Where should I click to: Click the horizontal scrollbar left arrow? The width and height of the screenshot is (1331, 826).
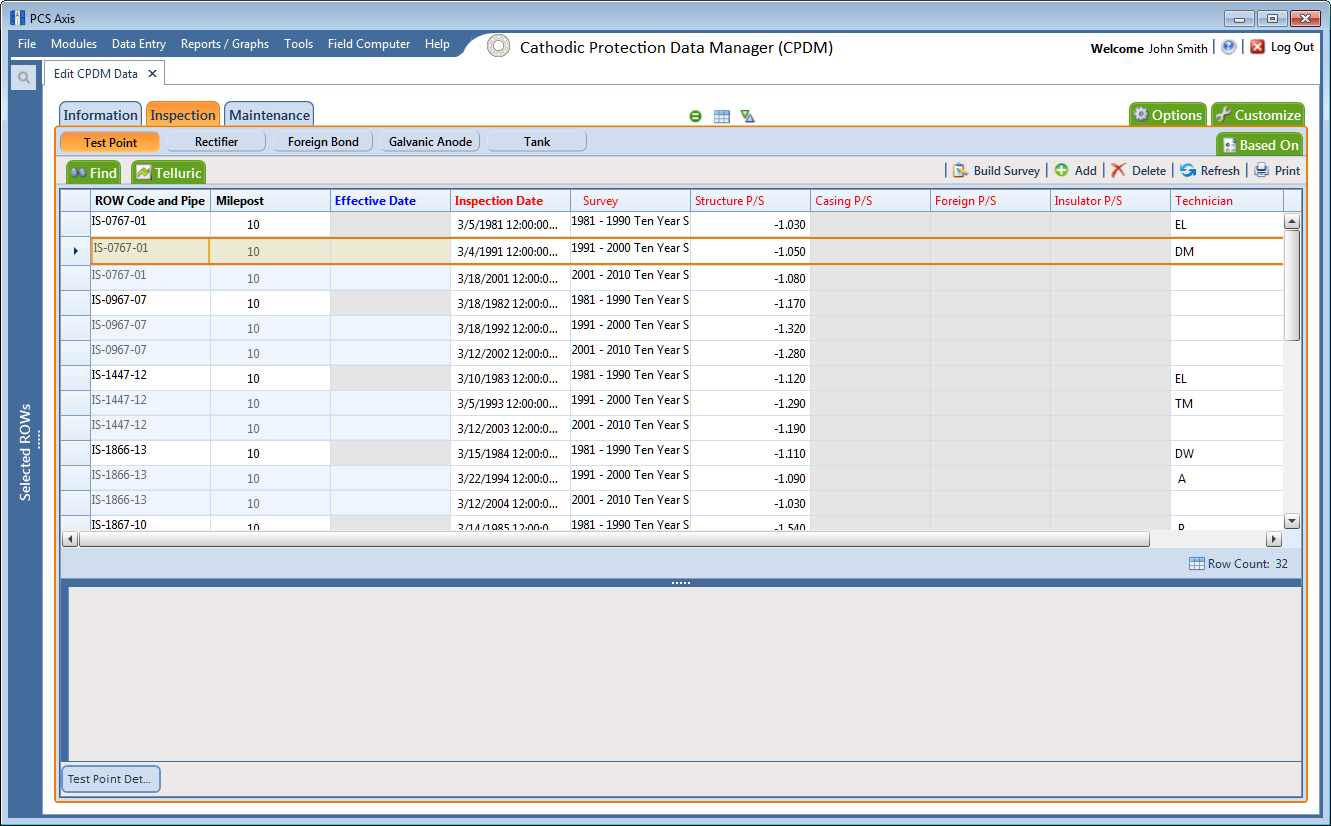pyautogui.click(x=69, y=539)
